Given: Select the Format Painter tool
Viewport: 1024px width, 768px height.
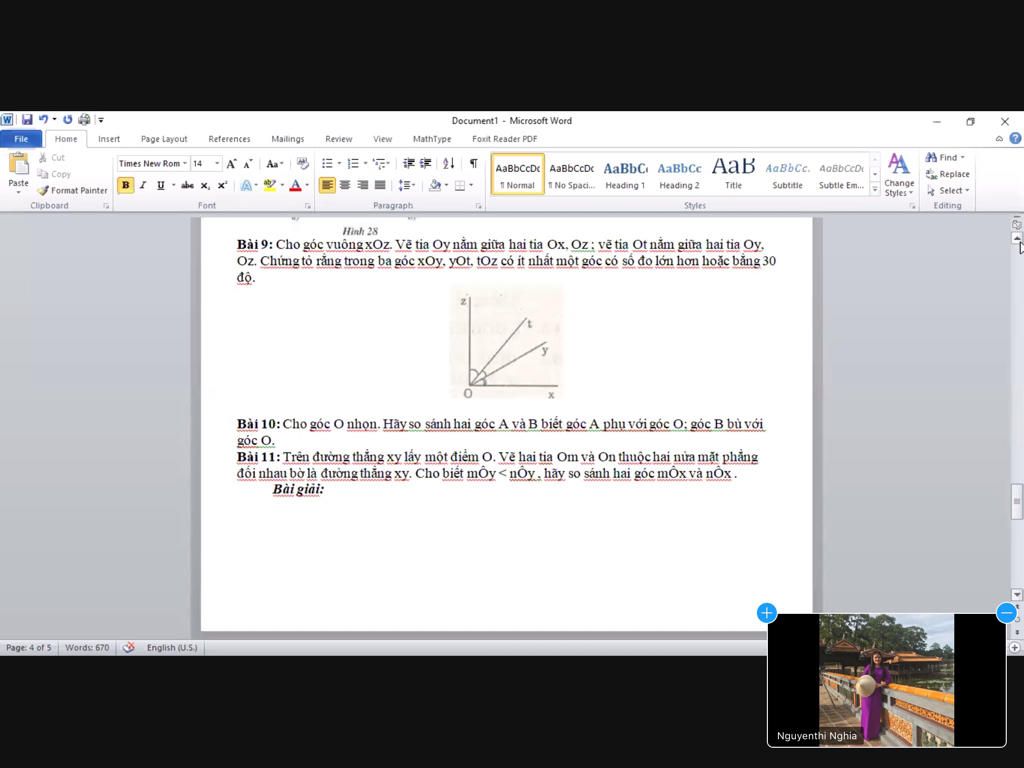Looking at the screenshot, I should tap(72, 190).
